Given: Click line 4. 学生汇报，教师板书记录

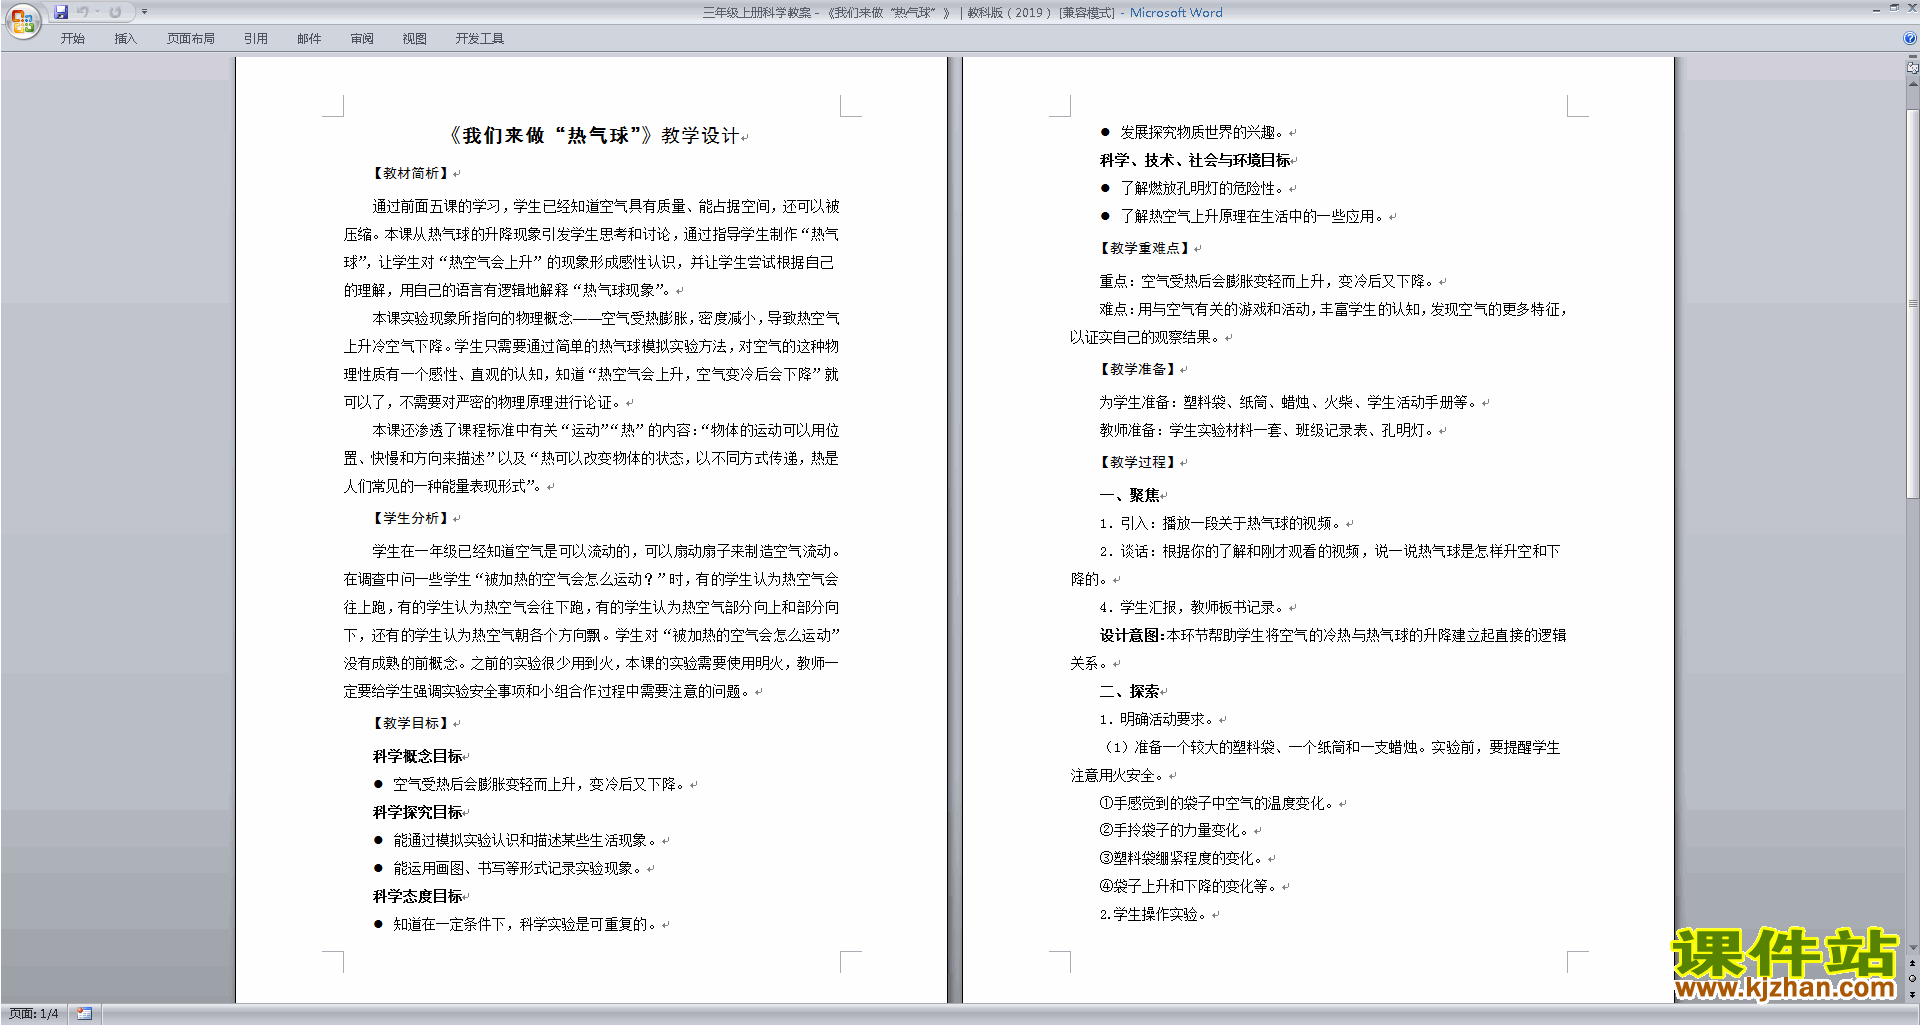Looking at the screenshot, I should [x=1193, y=607].
